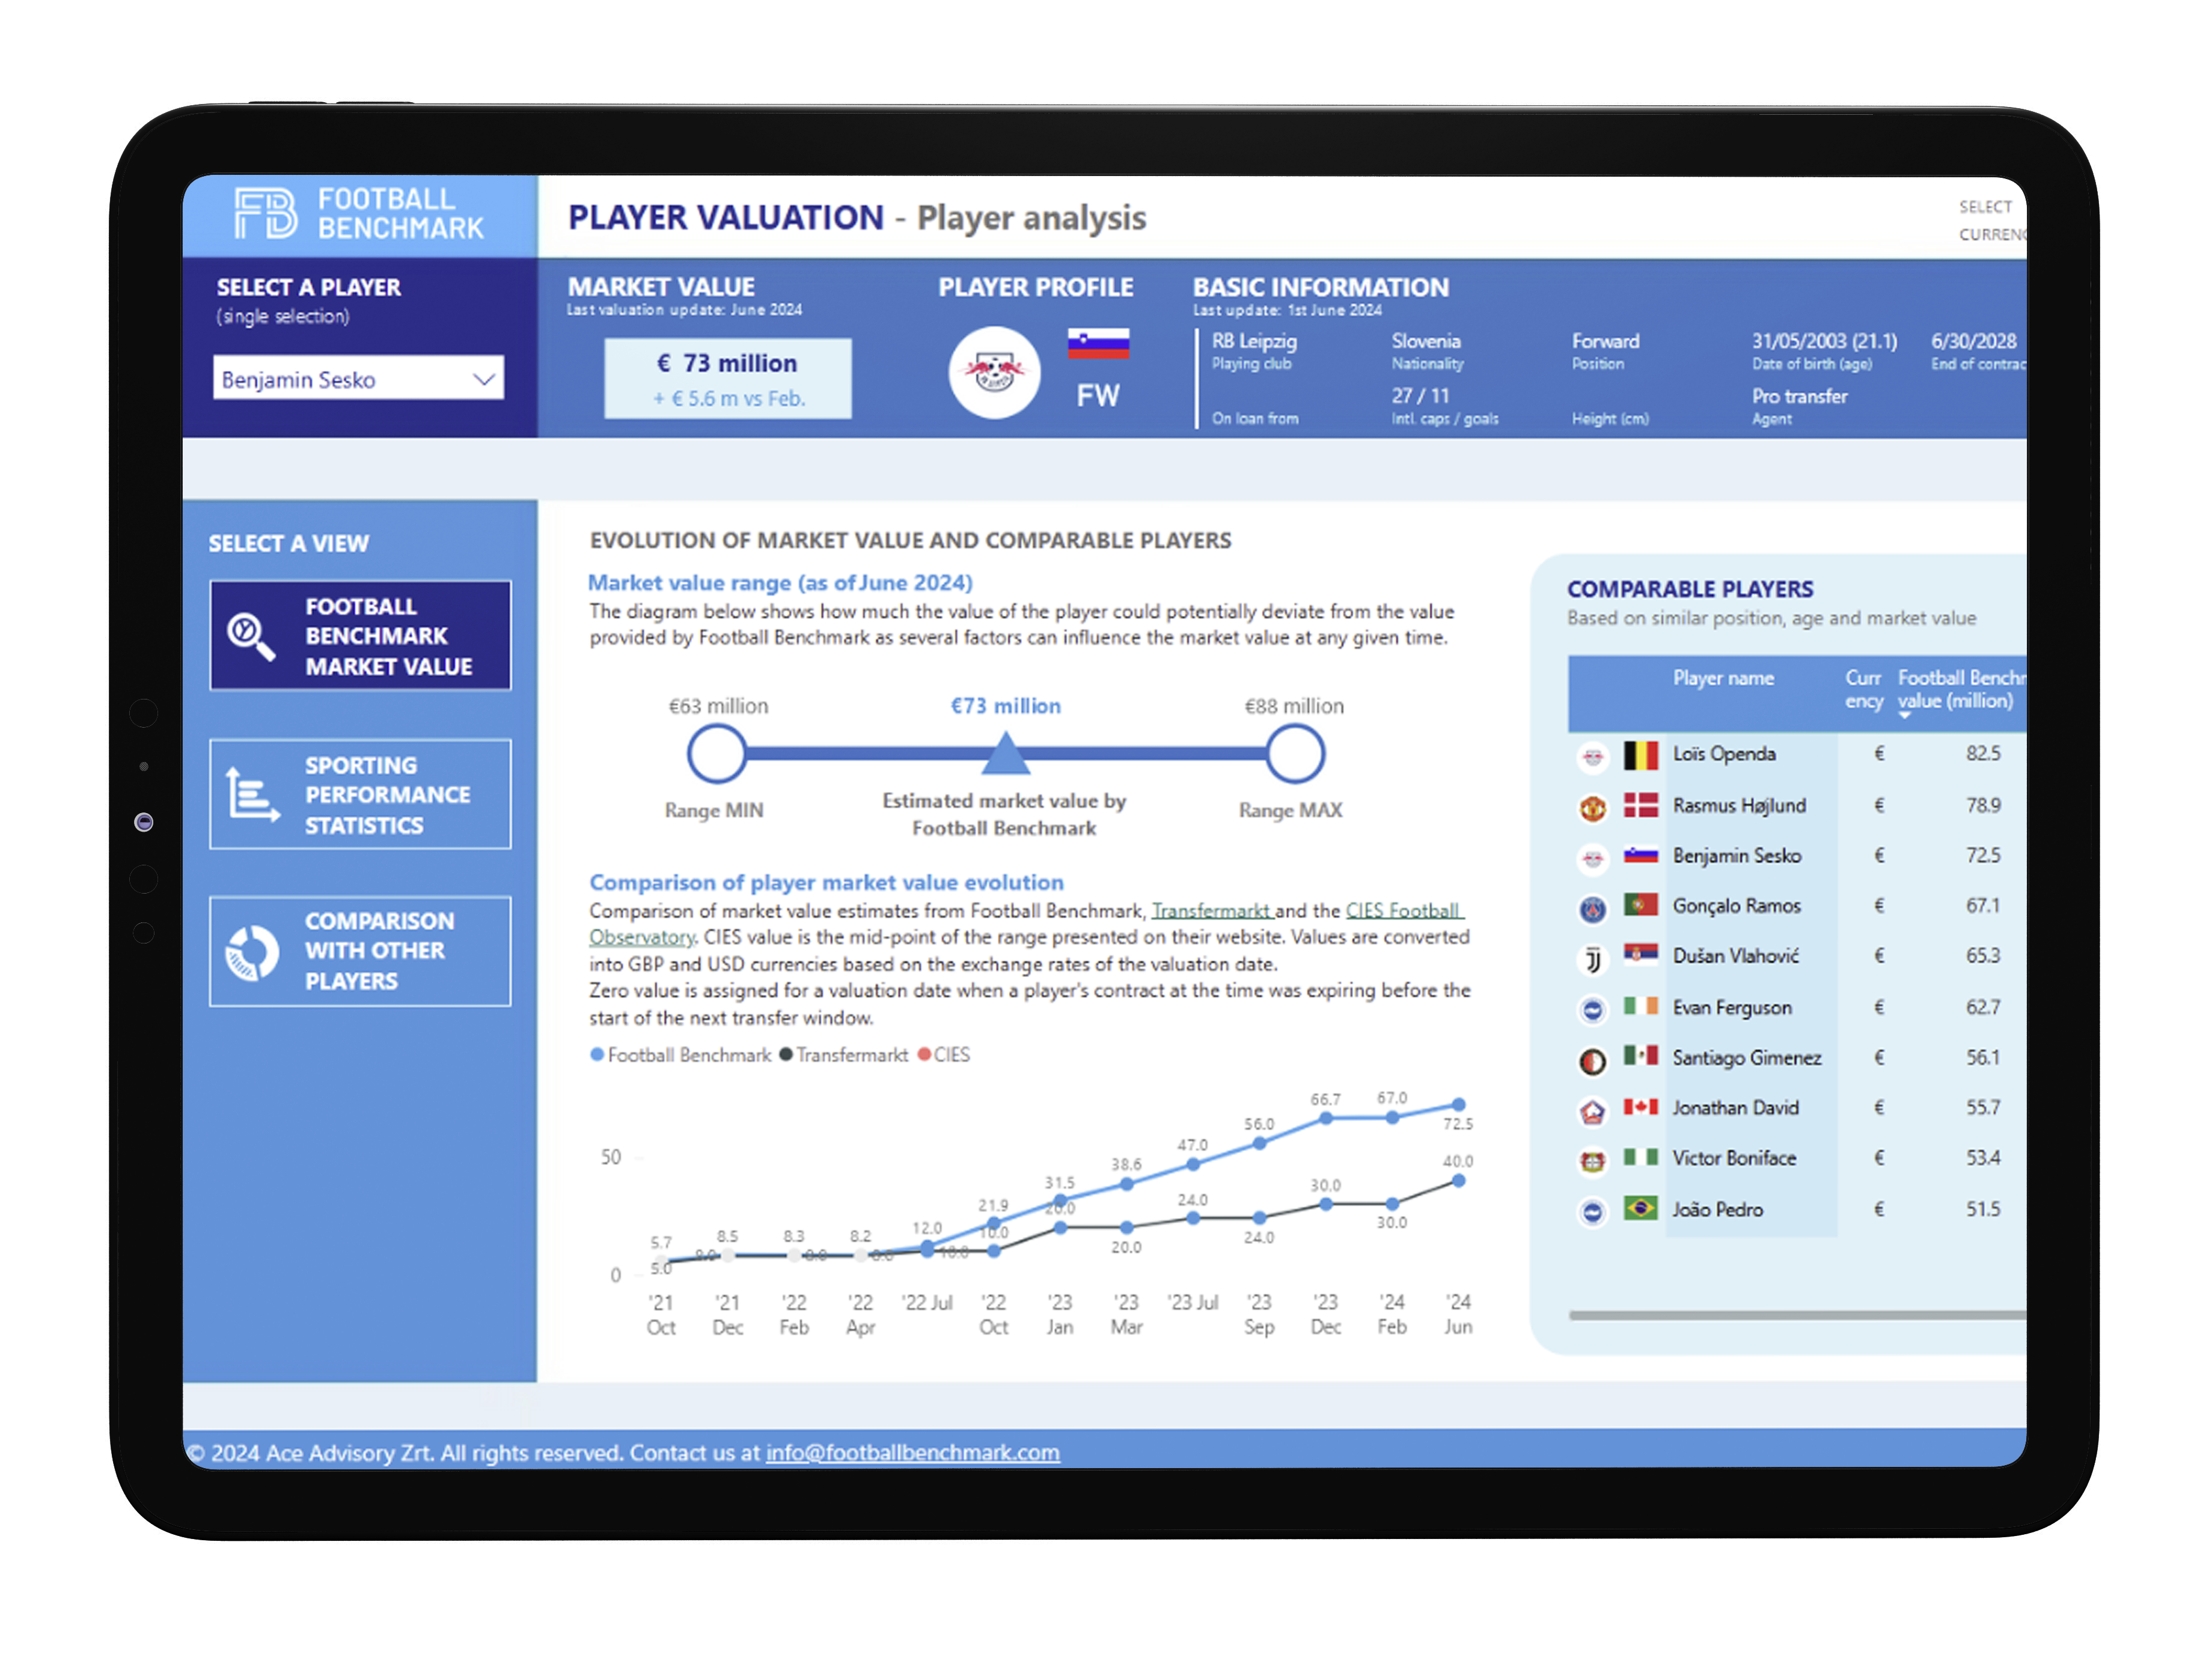The image size is (2212, 1655).
Task: Click the PSG crest beside Gonçalo Ramos
Action: coord(1593,909)
